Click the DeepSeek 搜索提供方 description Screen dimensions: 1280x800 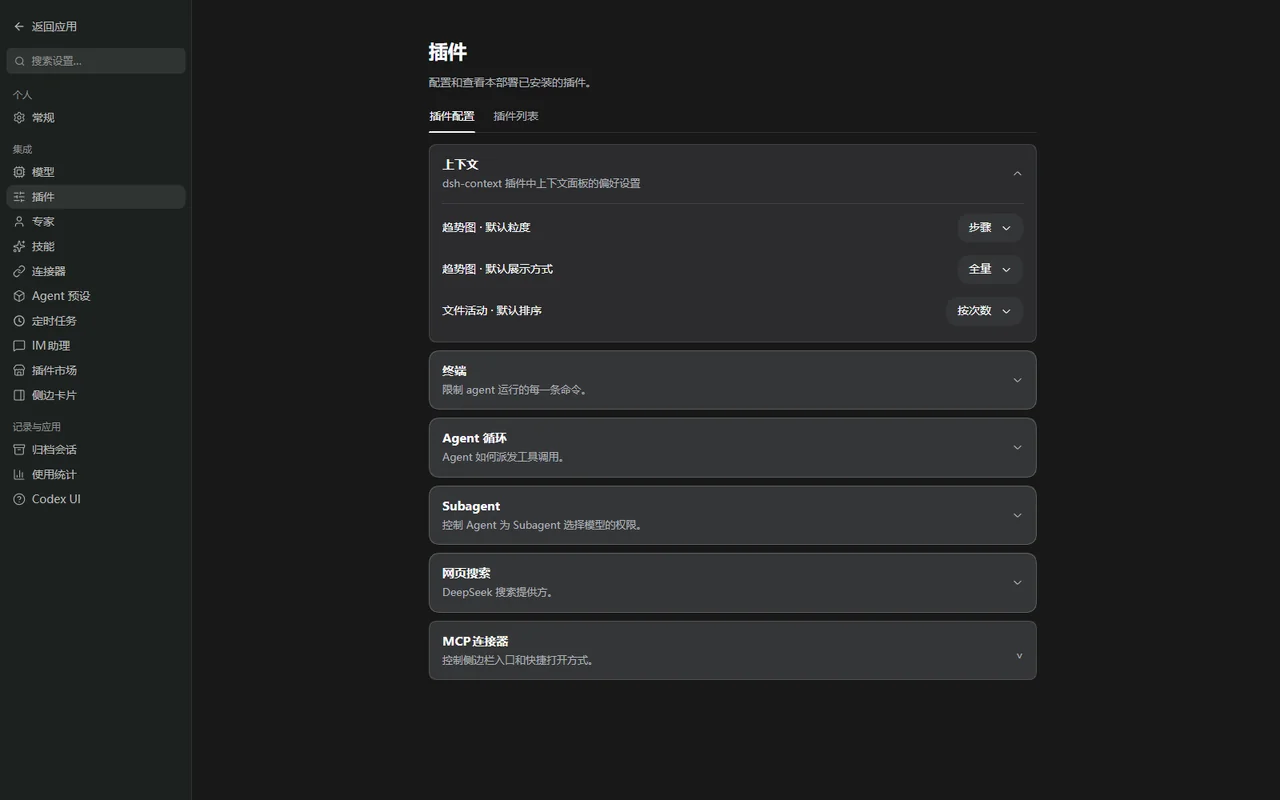(x=499, y=592)
